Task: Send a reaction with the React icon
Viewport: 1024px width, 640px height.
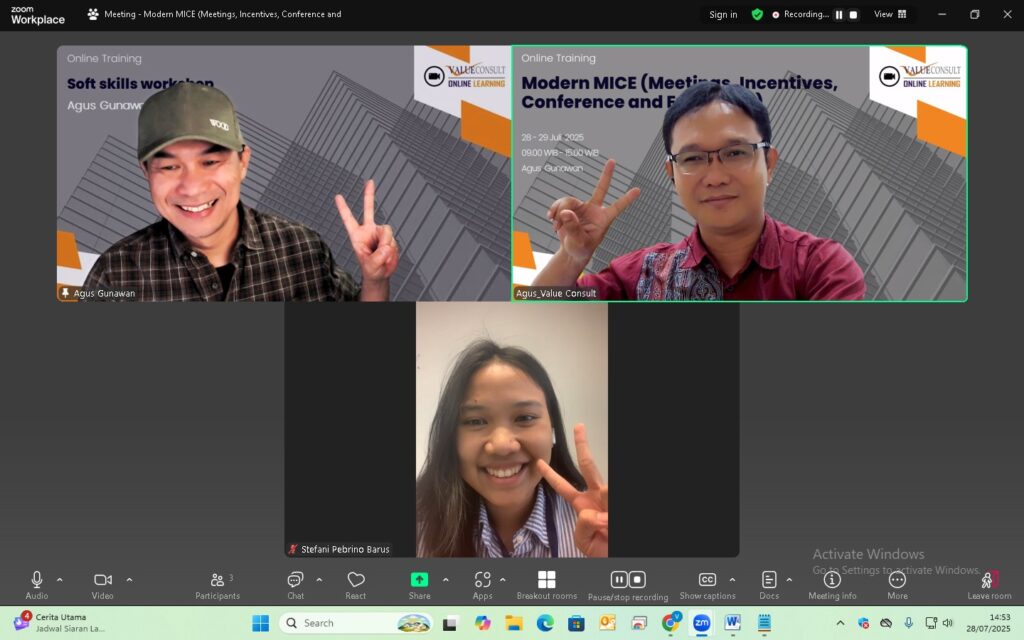Action: 356,580
